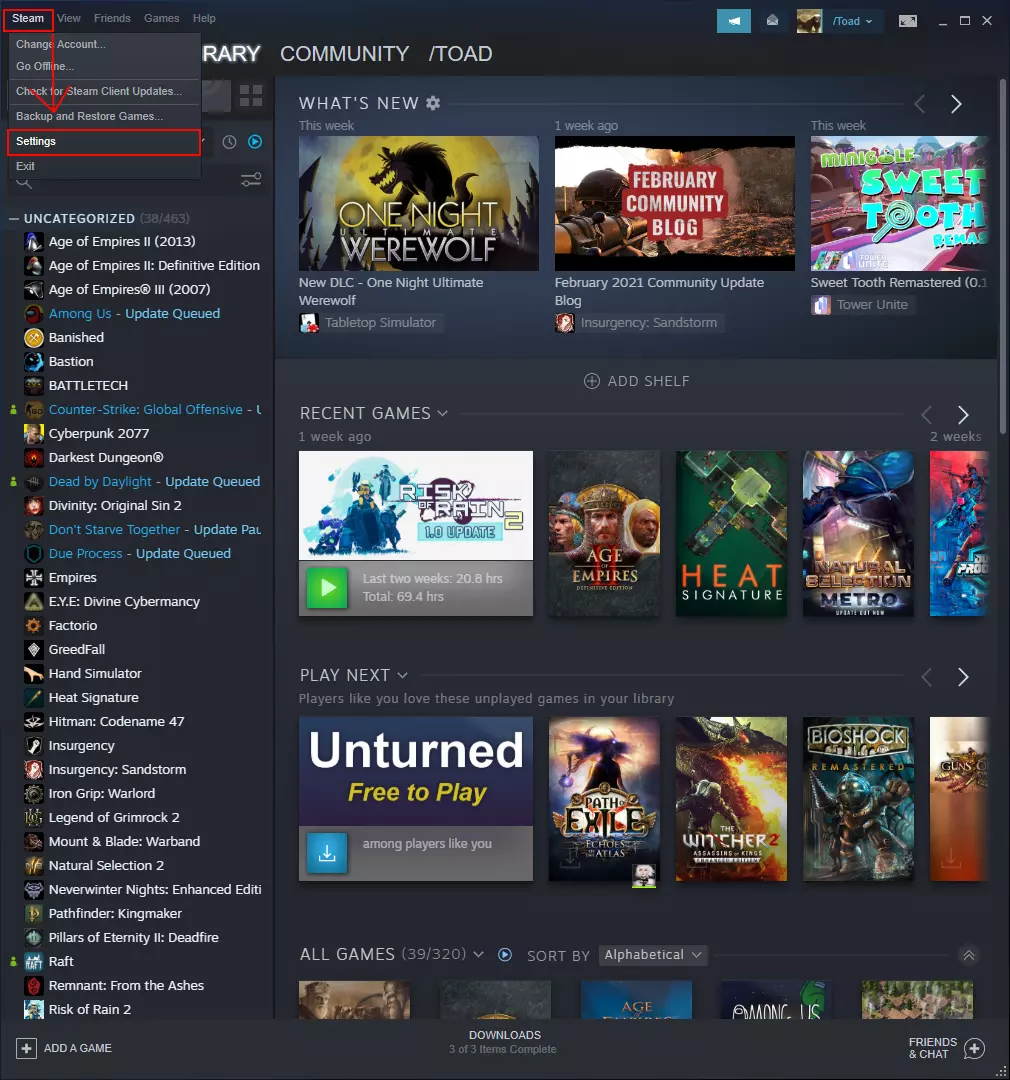
Task: Show next Play Next items
Action: [x=963, y=677]
